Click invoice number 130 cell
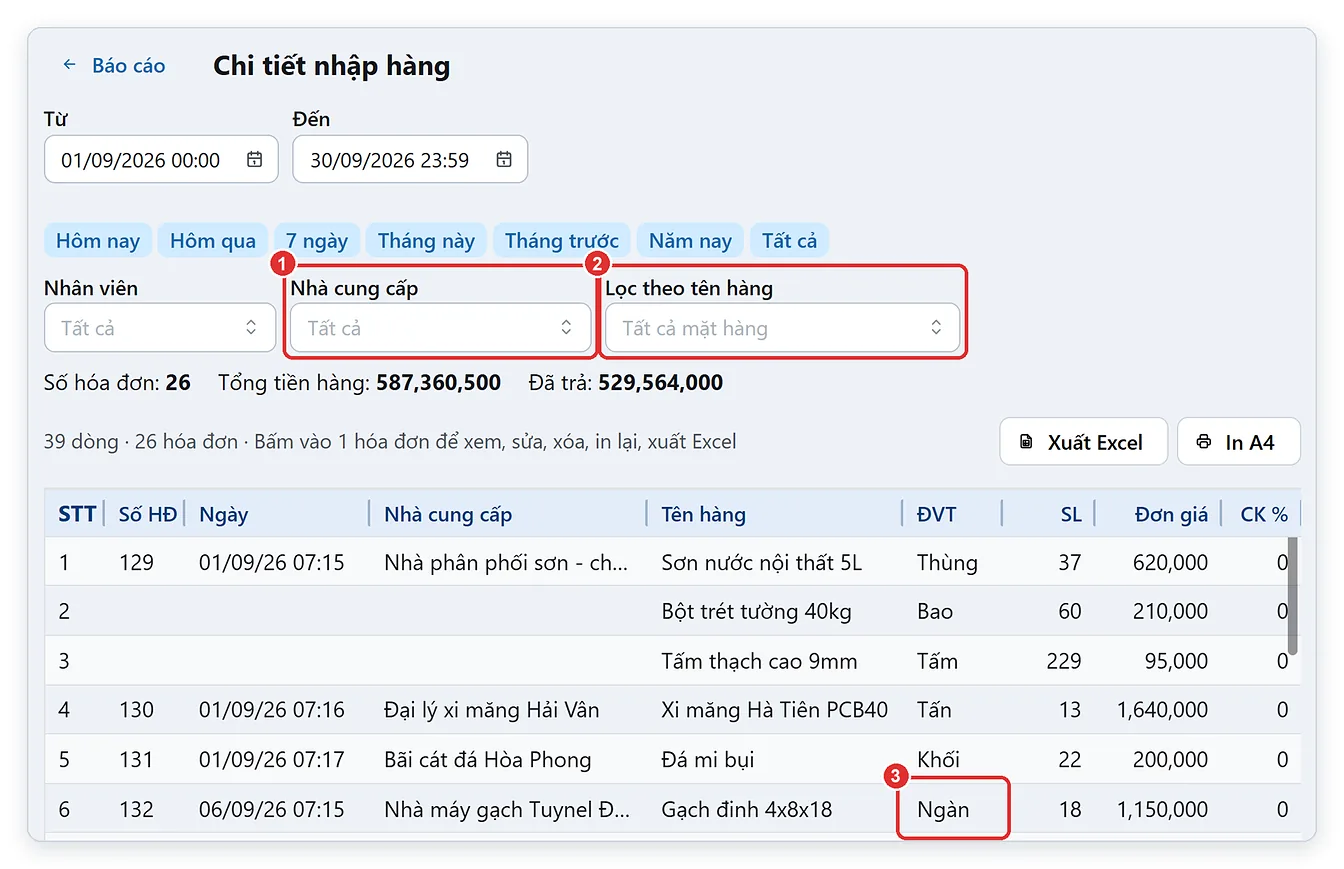 tap(136, 711)
